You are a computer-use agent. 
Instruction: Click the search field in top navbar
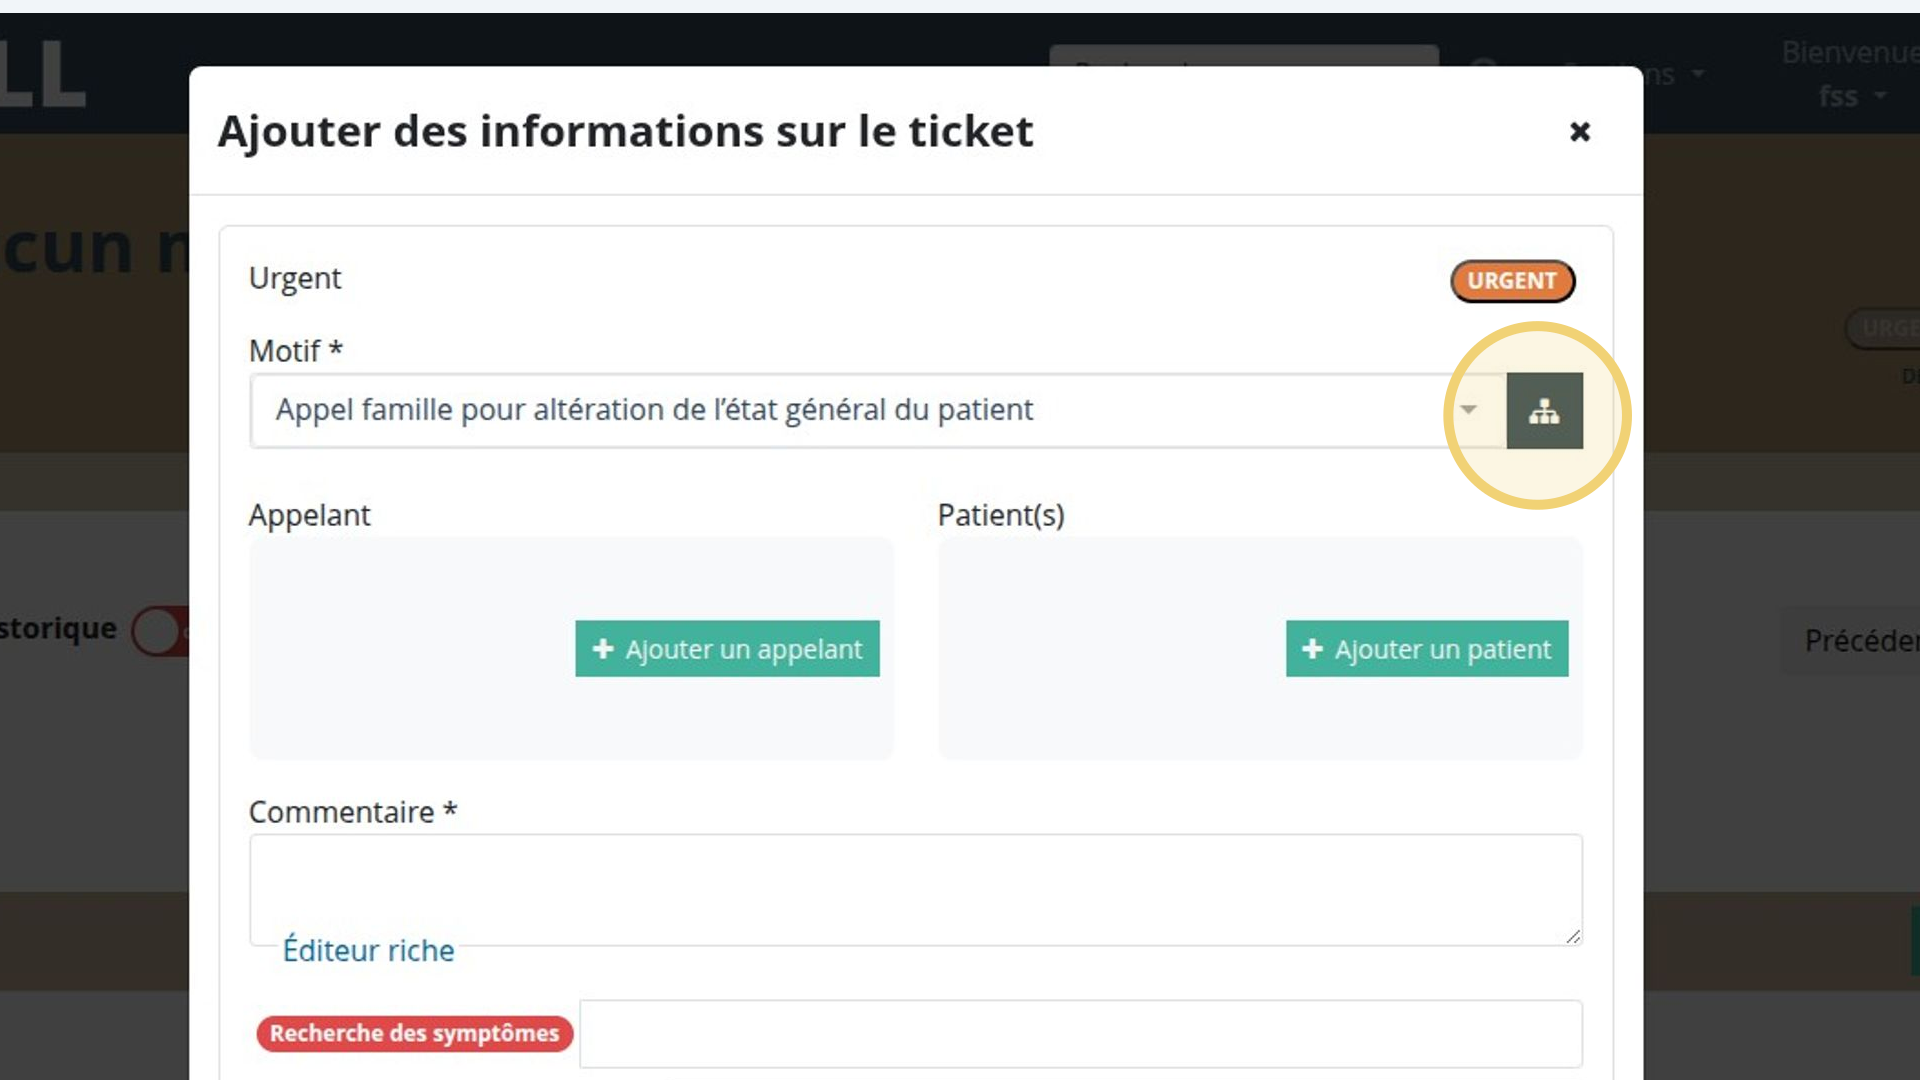(1244, 56)
